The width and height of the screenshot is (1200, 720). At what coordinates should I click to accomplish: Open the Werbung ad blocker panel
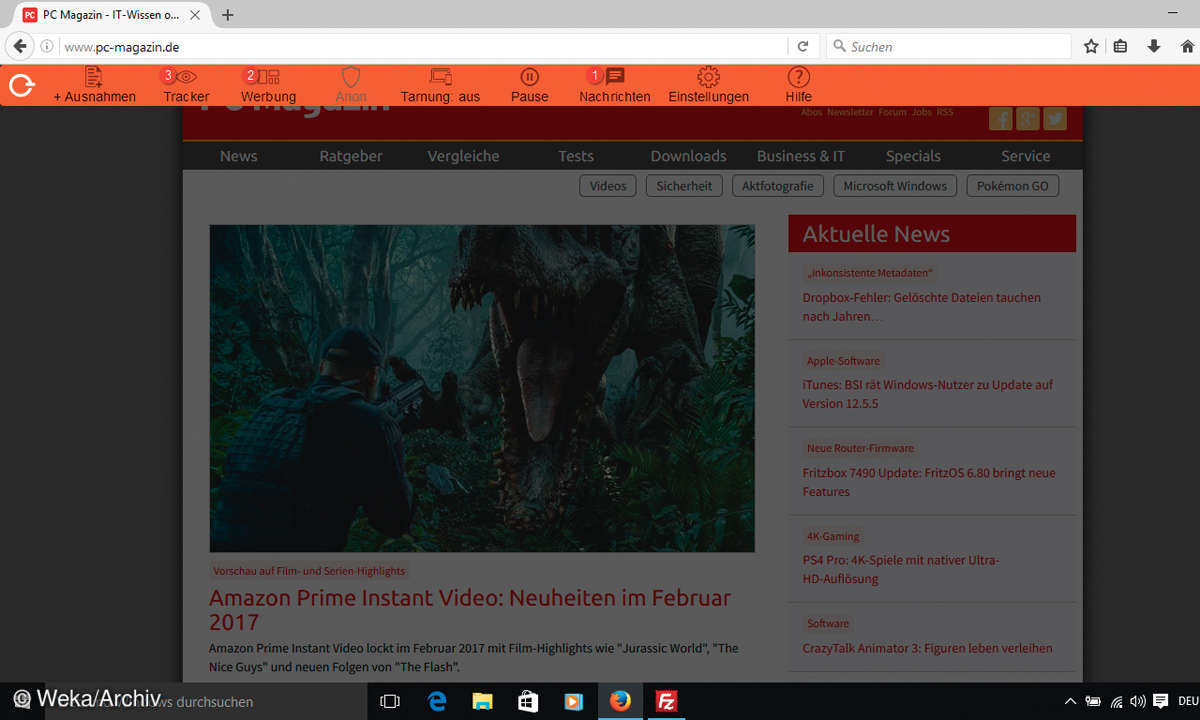[268, 86]
